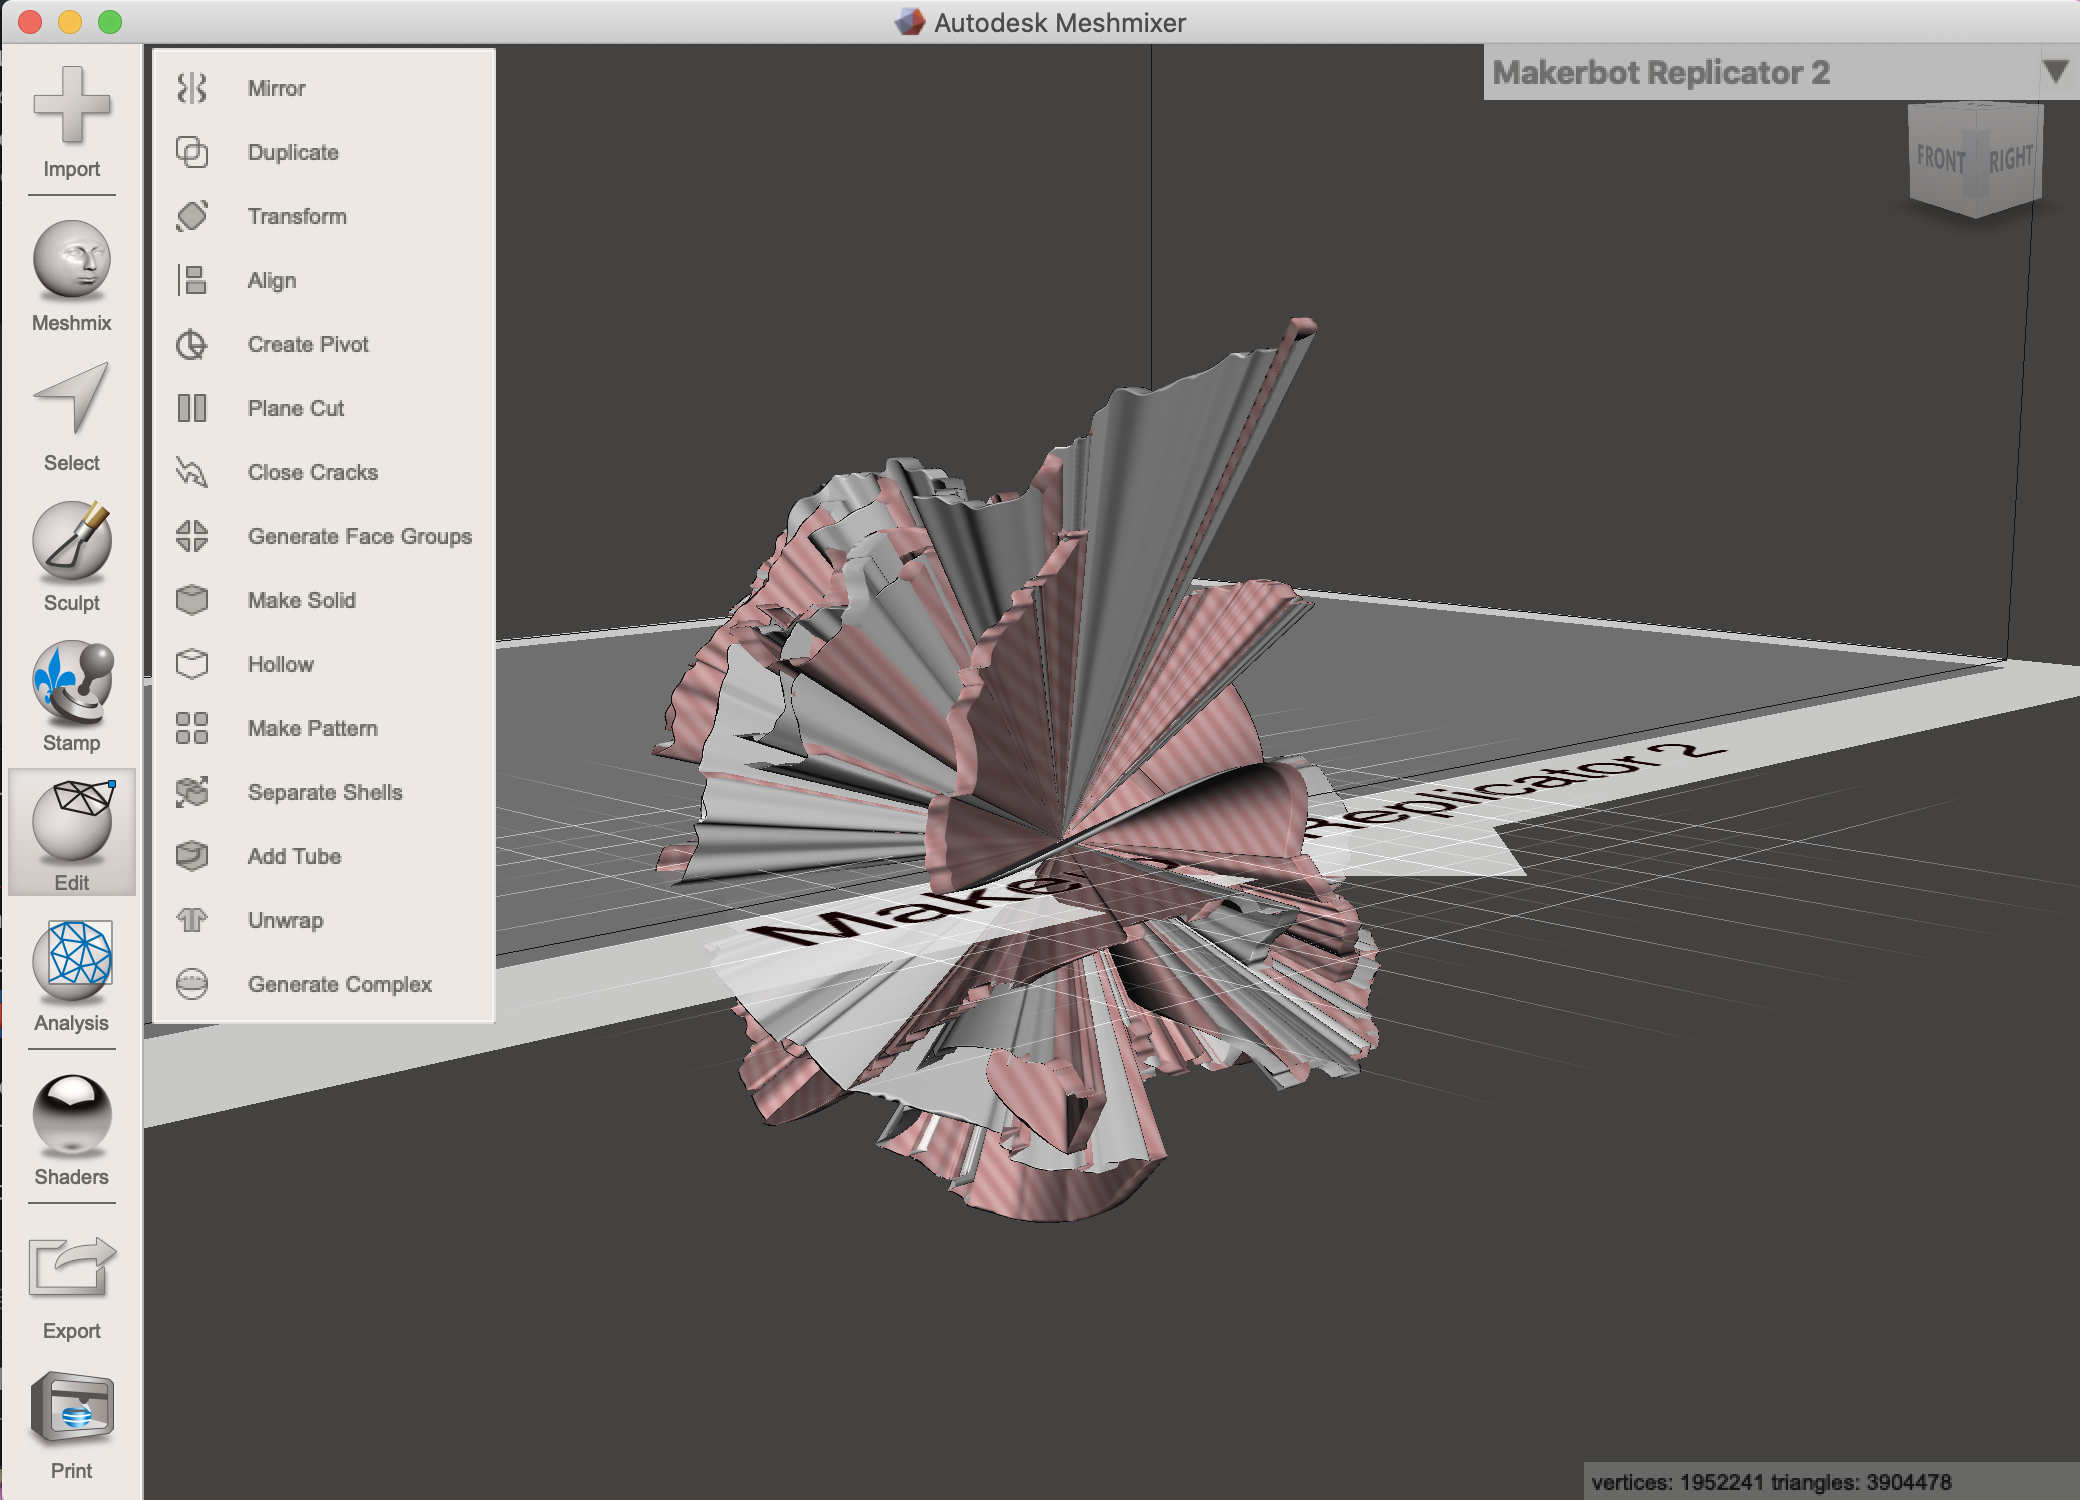This screenshot has height=1500, width=2080.
Task: Expand the printer selection dropdown arrow
Action: coord(2055,72)
